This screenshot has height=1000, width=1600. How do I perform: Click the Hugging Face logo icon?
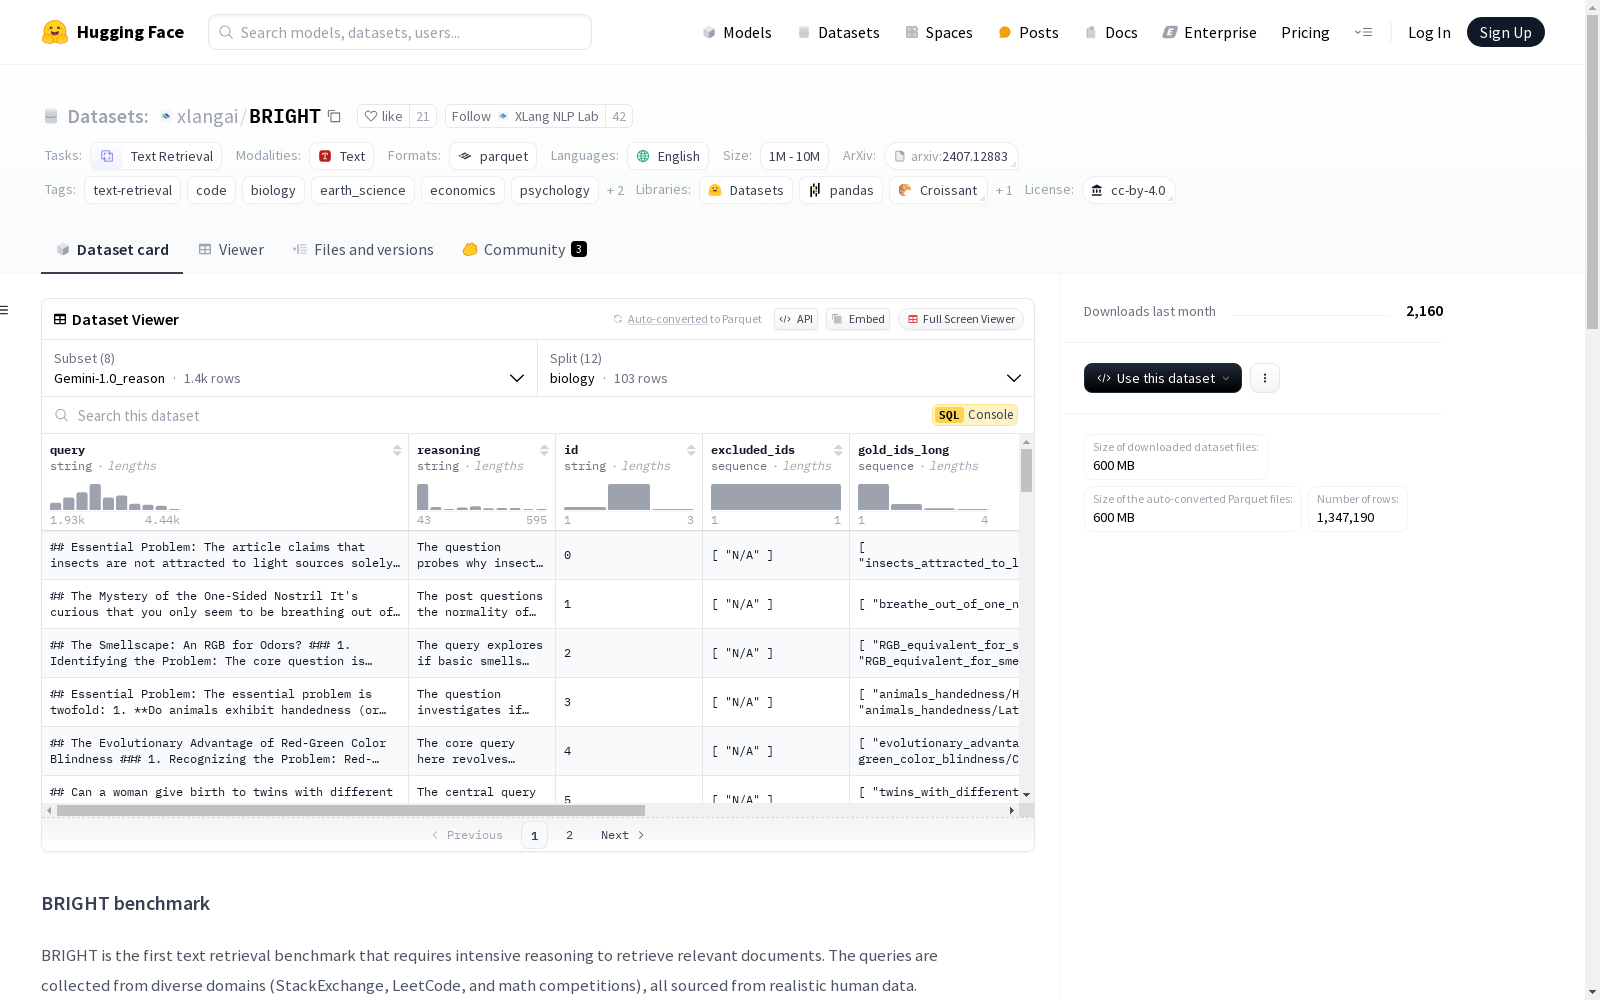click(x=55, y=32)
